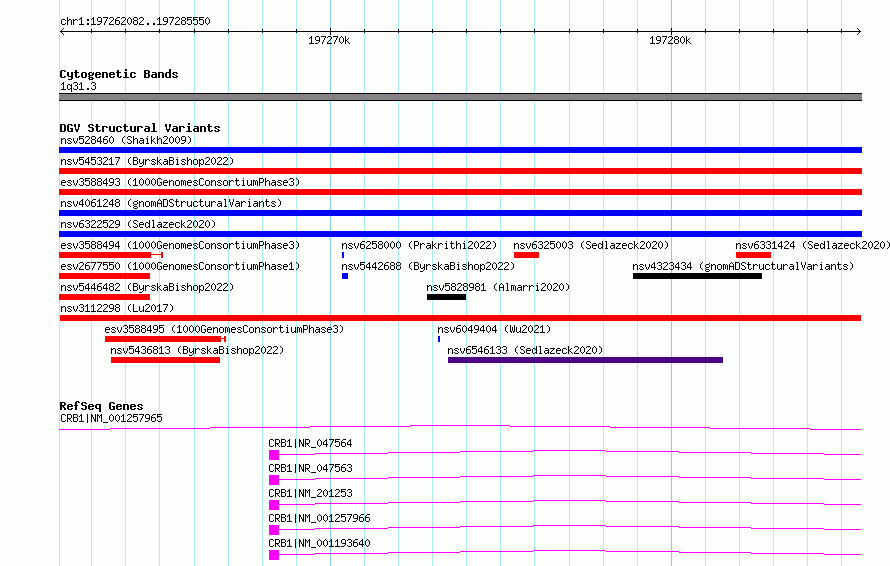
Task: Open the CRB1|NM_001257965 transcript label
Action: coord(111,418)
